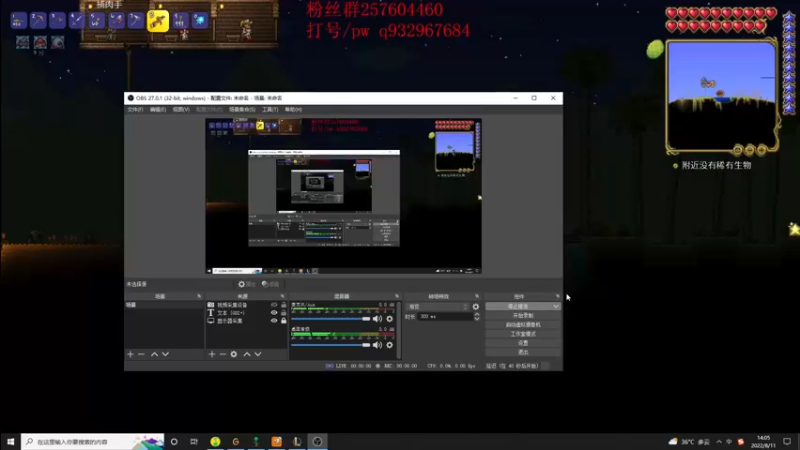Pop out the Sources dock panel icon
The image size is (800, 450).
[282, 296]
